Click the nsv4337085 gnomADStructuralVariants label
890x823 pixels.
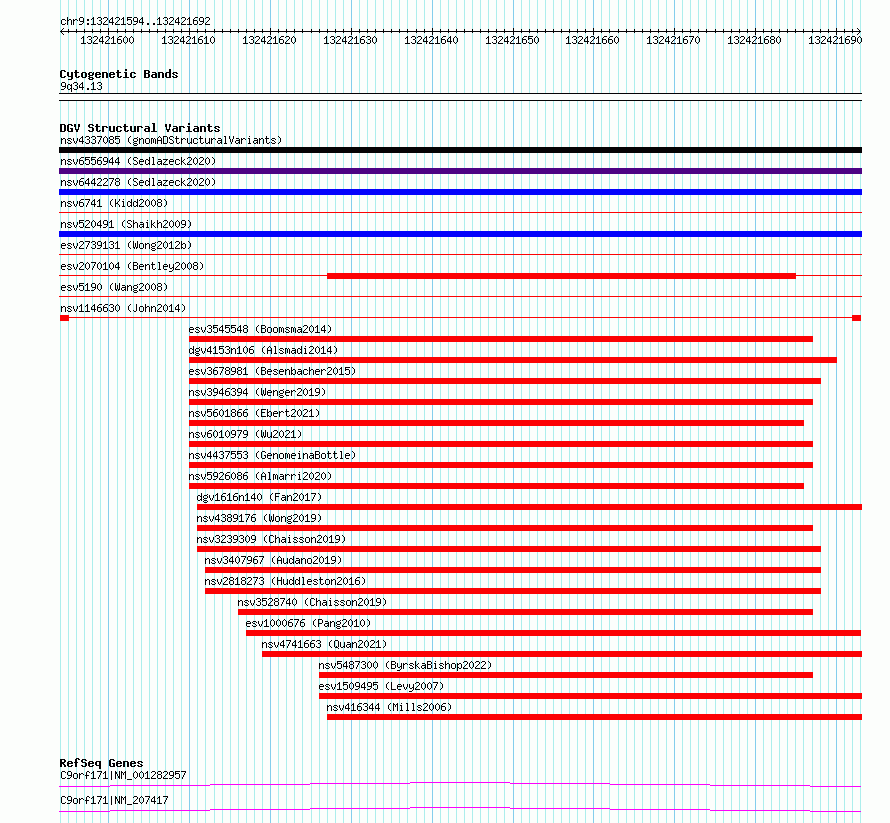pyautogui.click(x=171, y=140)
